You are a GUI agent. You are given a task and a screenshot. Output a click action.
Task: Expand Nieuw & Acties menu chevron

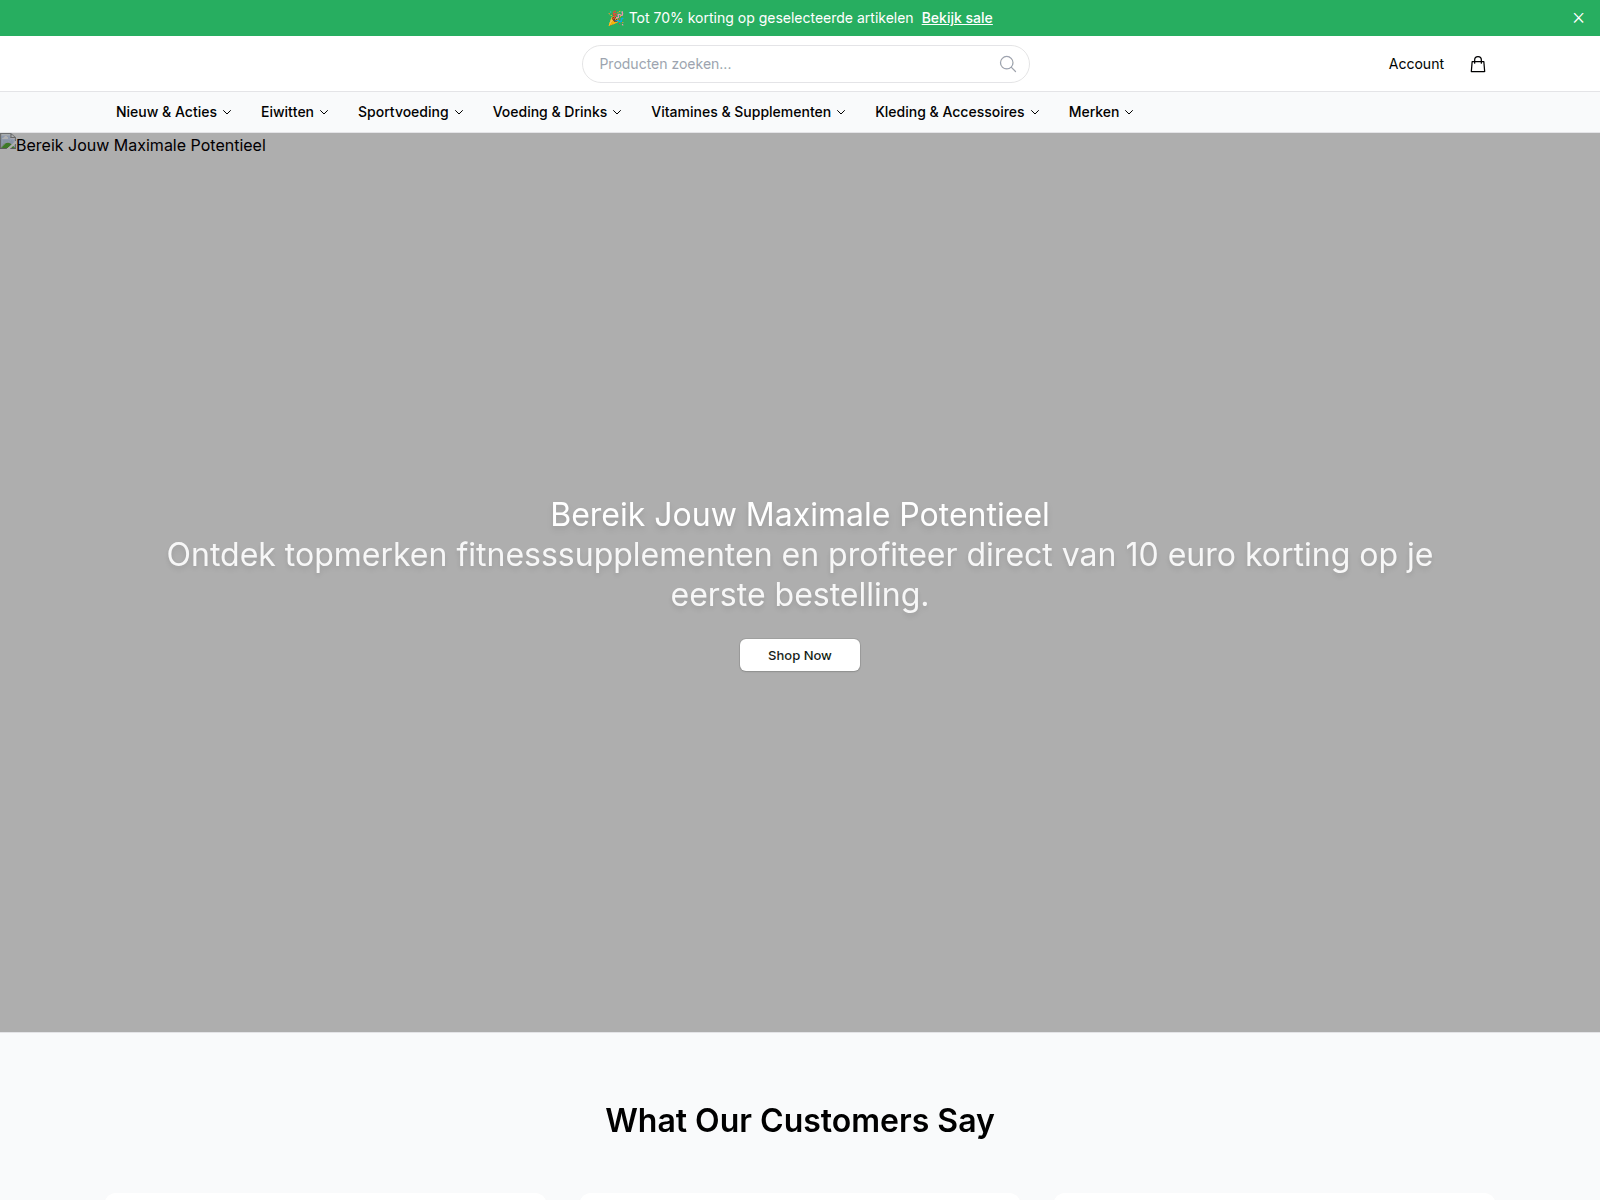coord(227,112)
